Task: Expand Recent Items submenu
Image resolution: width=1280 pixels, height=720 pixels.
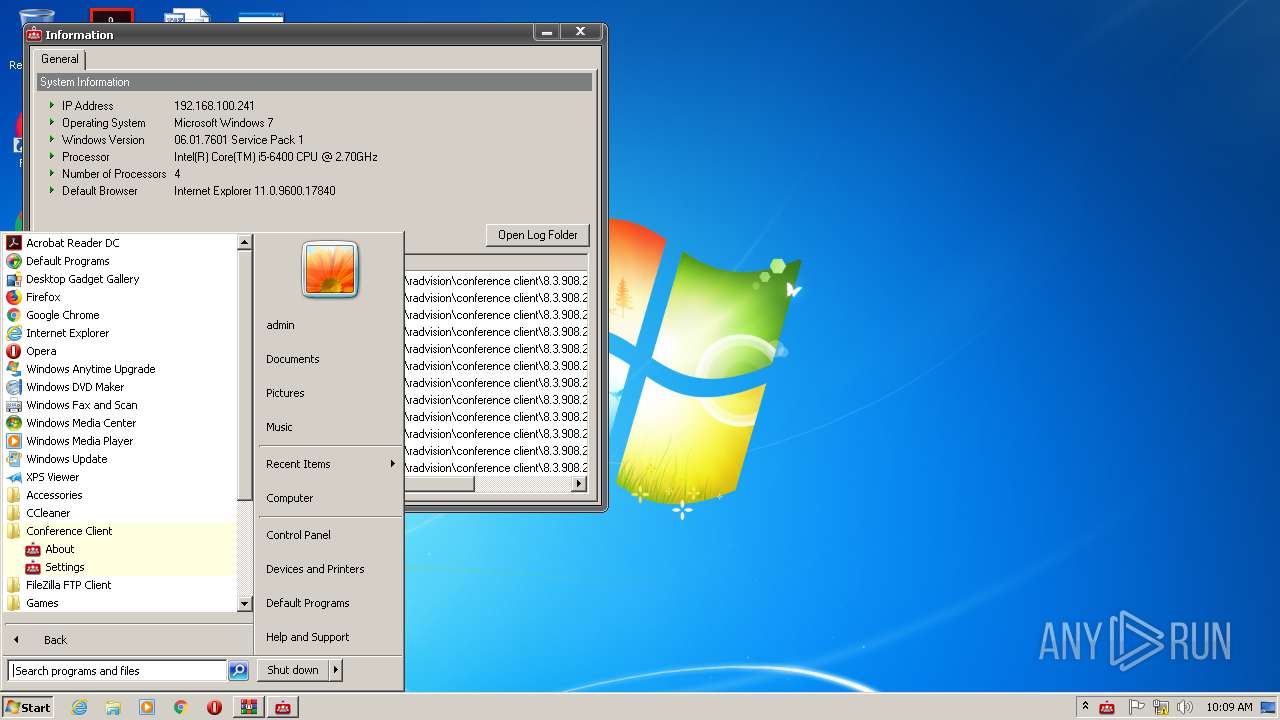Action: pyautogui.click(x=392, y=464)
